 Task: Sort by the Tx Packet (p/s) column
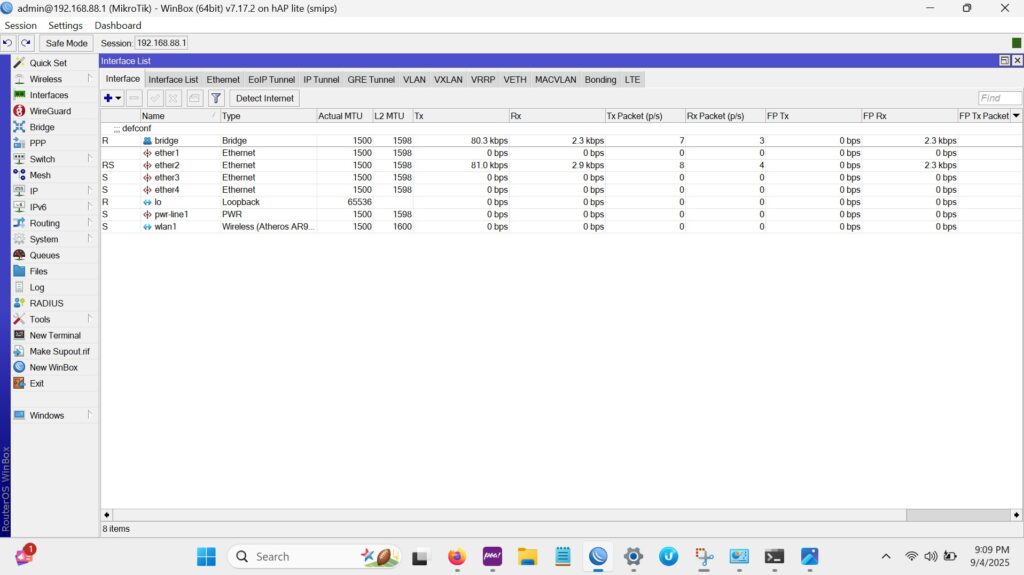point(645,116)
